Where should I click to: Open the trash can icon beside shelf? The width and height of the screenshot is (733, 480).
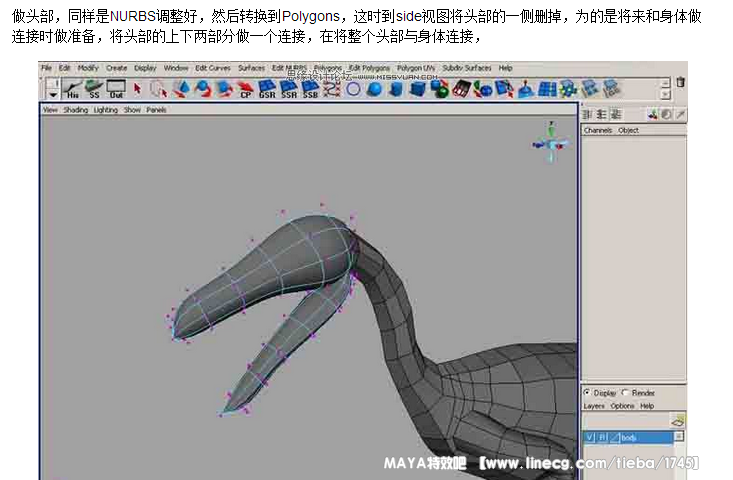tap(680, 82)
